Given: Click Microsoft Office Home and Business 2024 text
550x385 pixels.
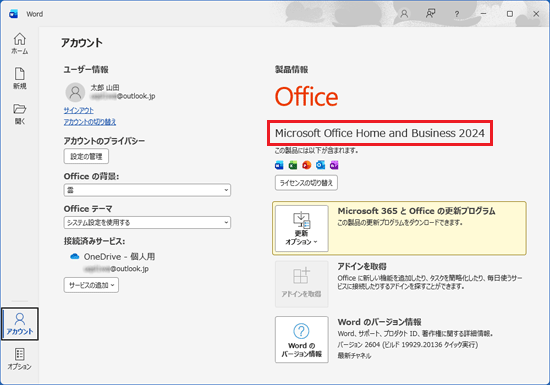Looking at the screenshot, I should click(x=380, y=133).
